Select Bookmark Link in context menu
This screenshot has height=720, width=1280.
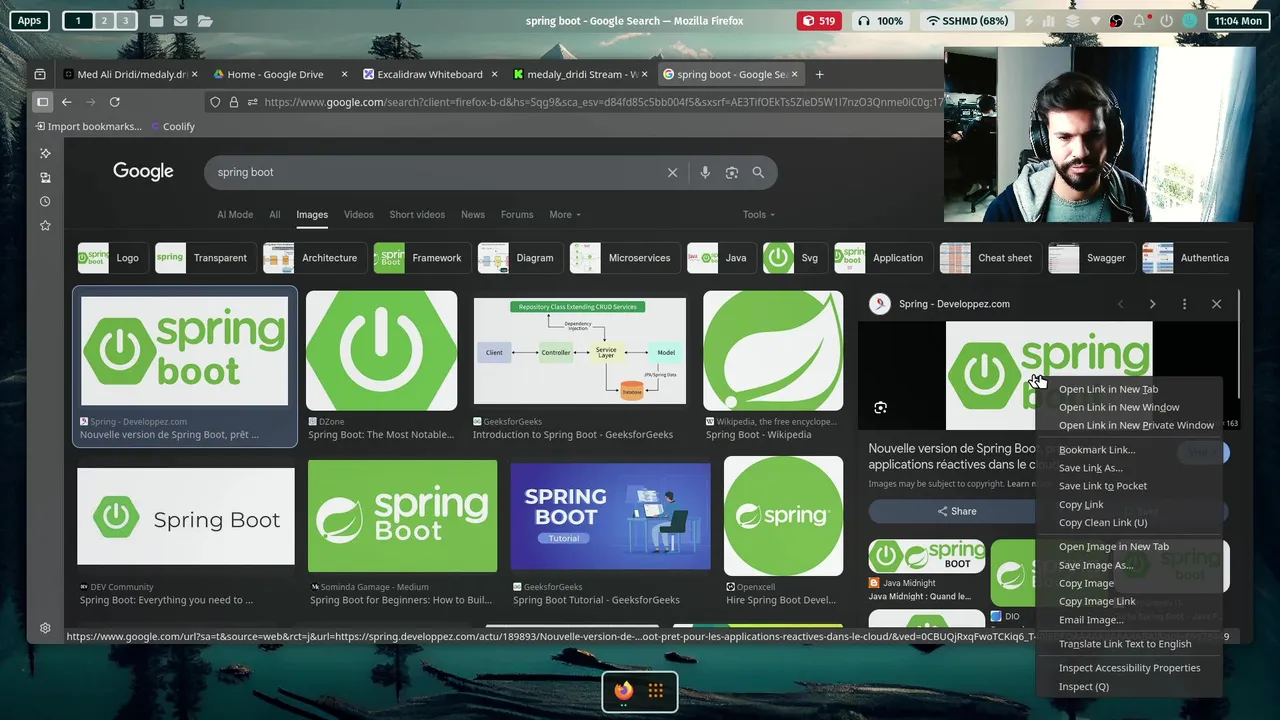[x=1097, y=450]
